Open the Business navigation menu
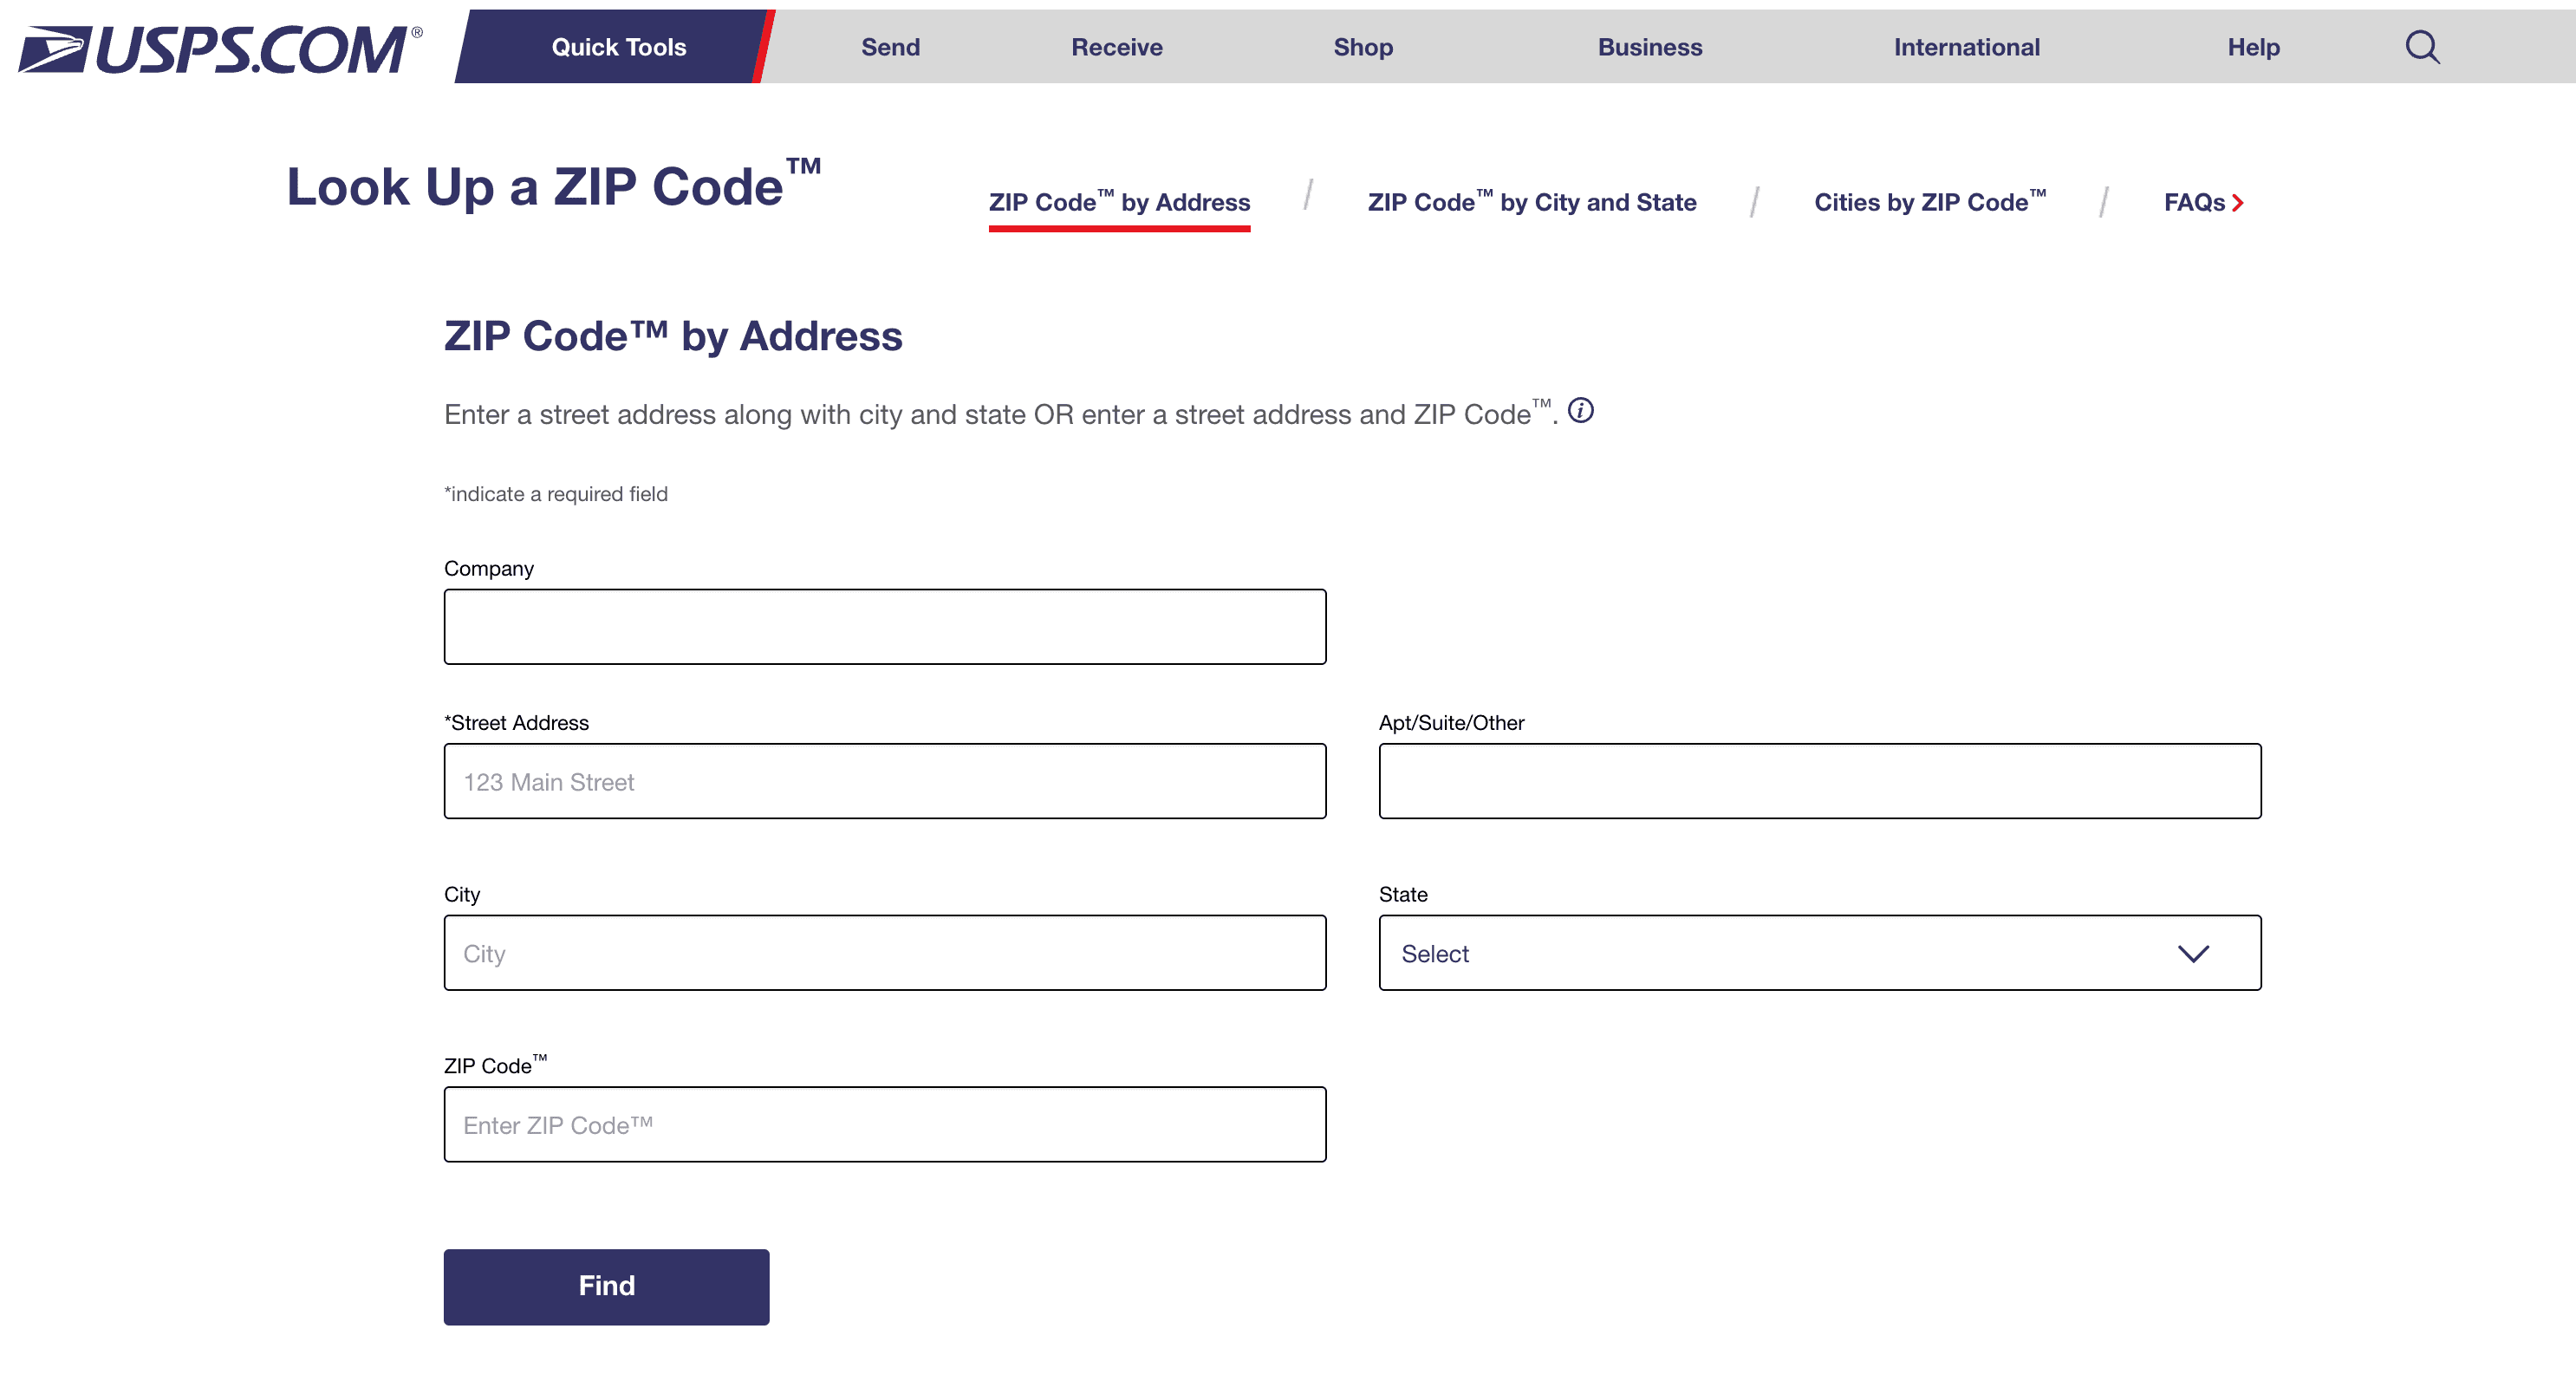2576x1394 pixels. coord(1649,47)
